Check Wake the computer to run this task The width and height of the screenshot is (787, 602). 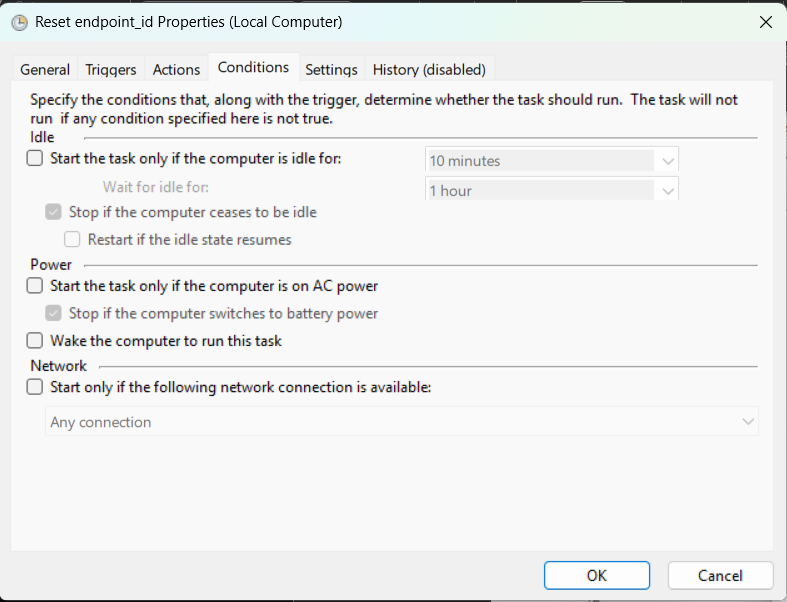point(35,341)
